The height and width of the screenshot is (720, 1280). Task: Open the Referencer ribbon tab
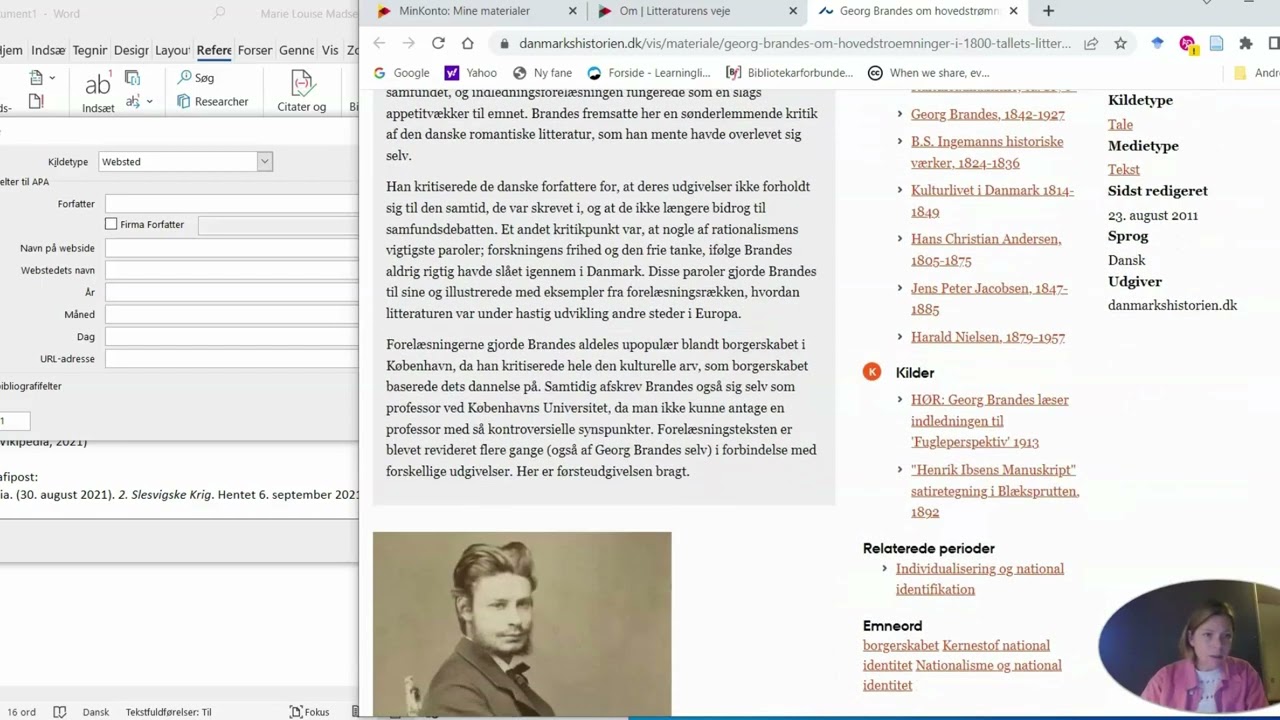214,50
